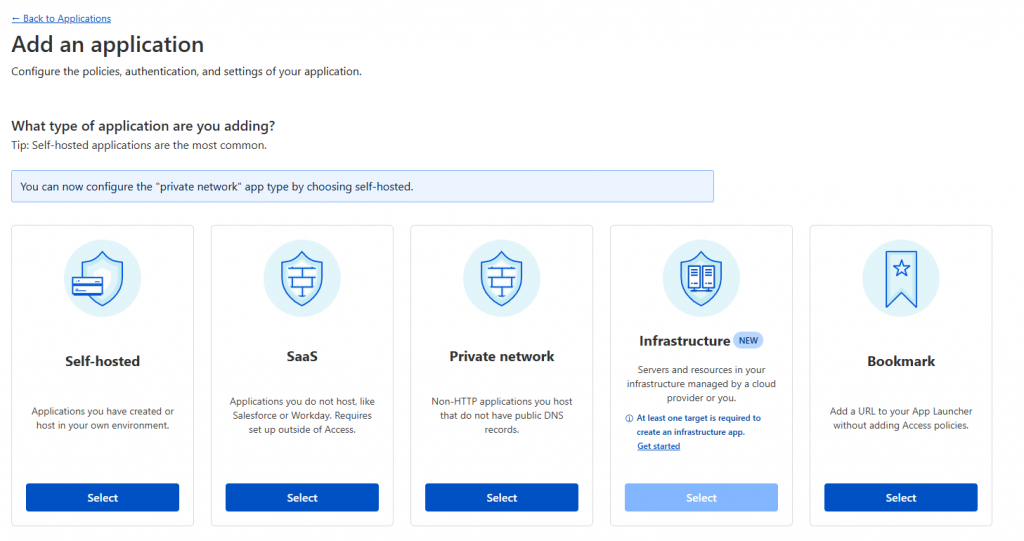Click the Self-hosted card title
The image size is (1024, 541).
pyautogui.click(x=103, y=361)
